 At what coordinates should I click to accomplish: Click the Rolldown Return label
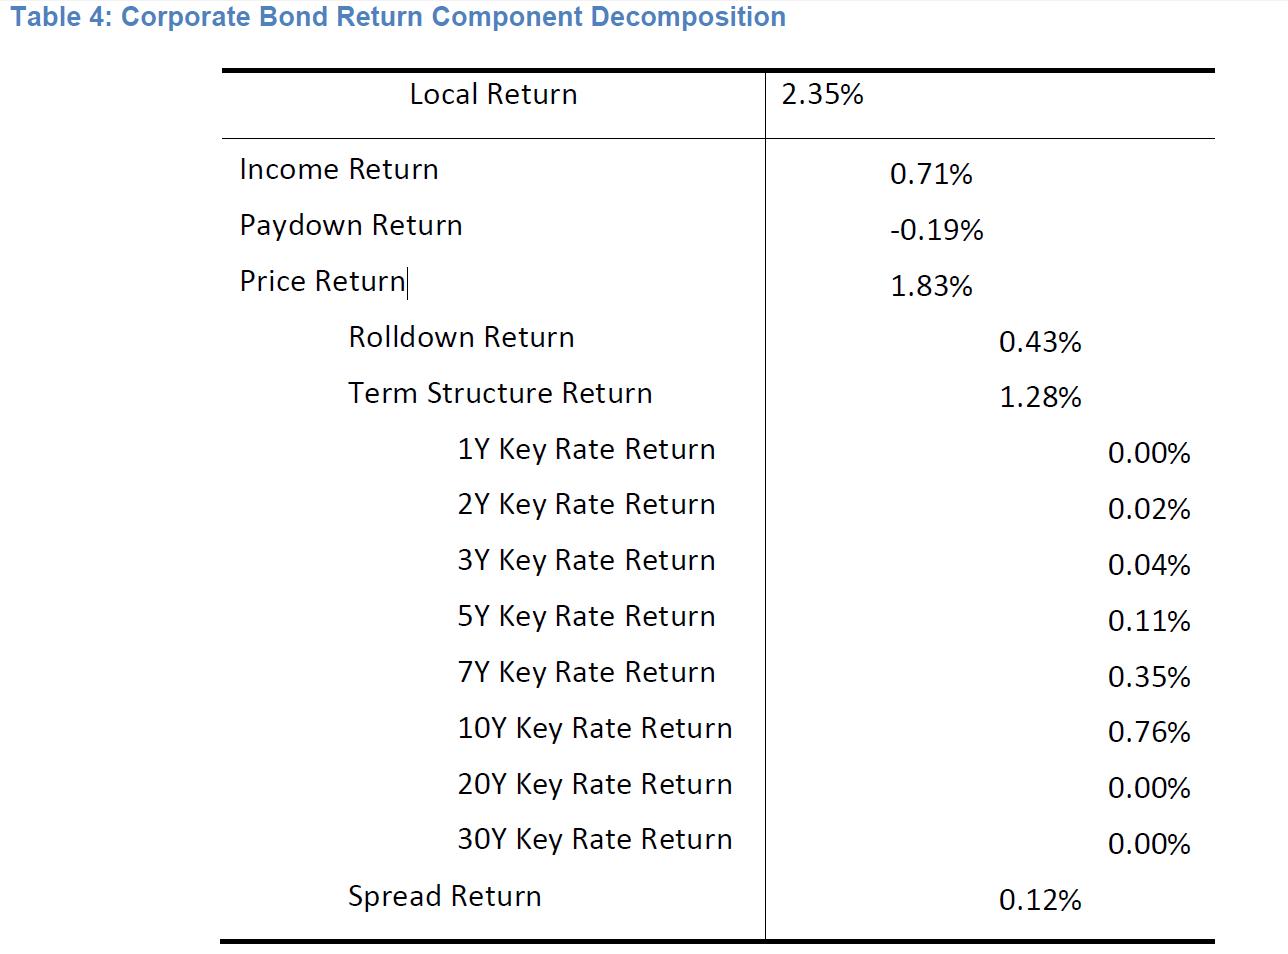pyautogui.click(x=461, y=338)
